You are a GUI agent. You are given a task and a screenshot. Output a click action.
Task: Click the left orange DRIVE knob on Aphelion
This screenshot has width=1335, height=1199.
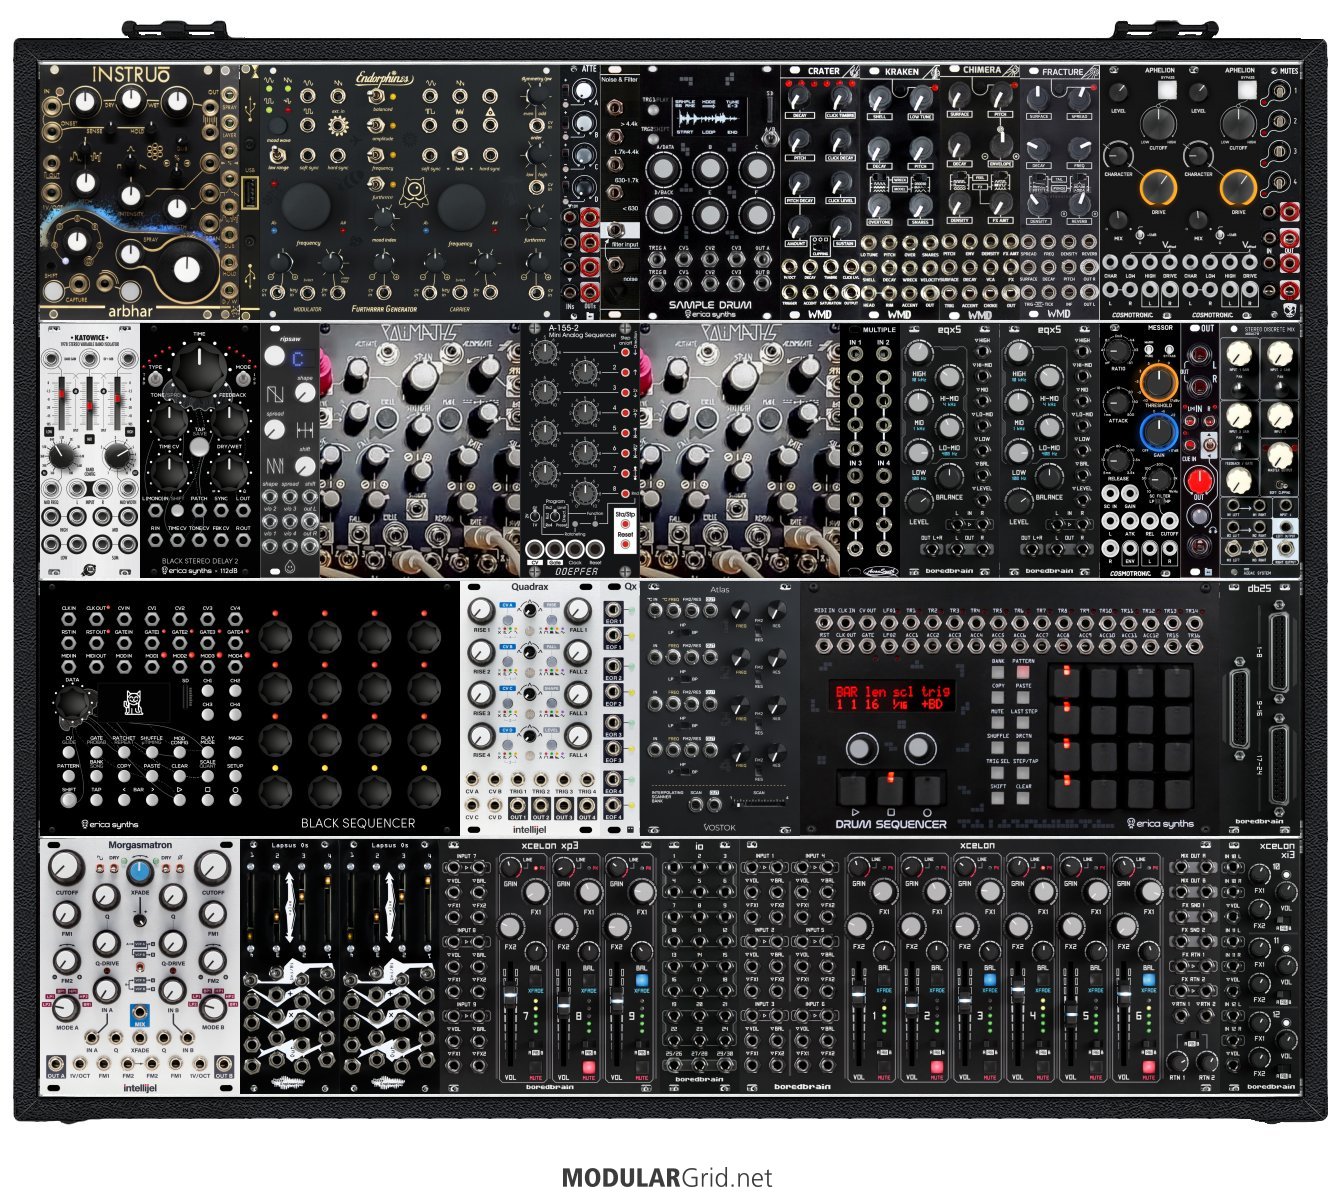[1158, 189]
